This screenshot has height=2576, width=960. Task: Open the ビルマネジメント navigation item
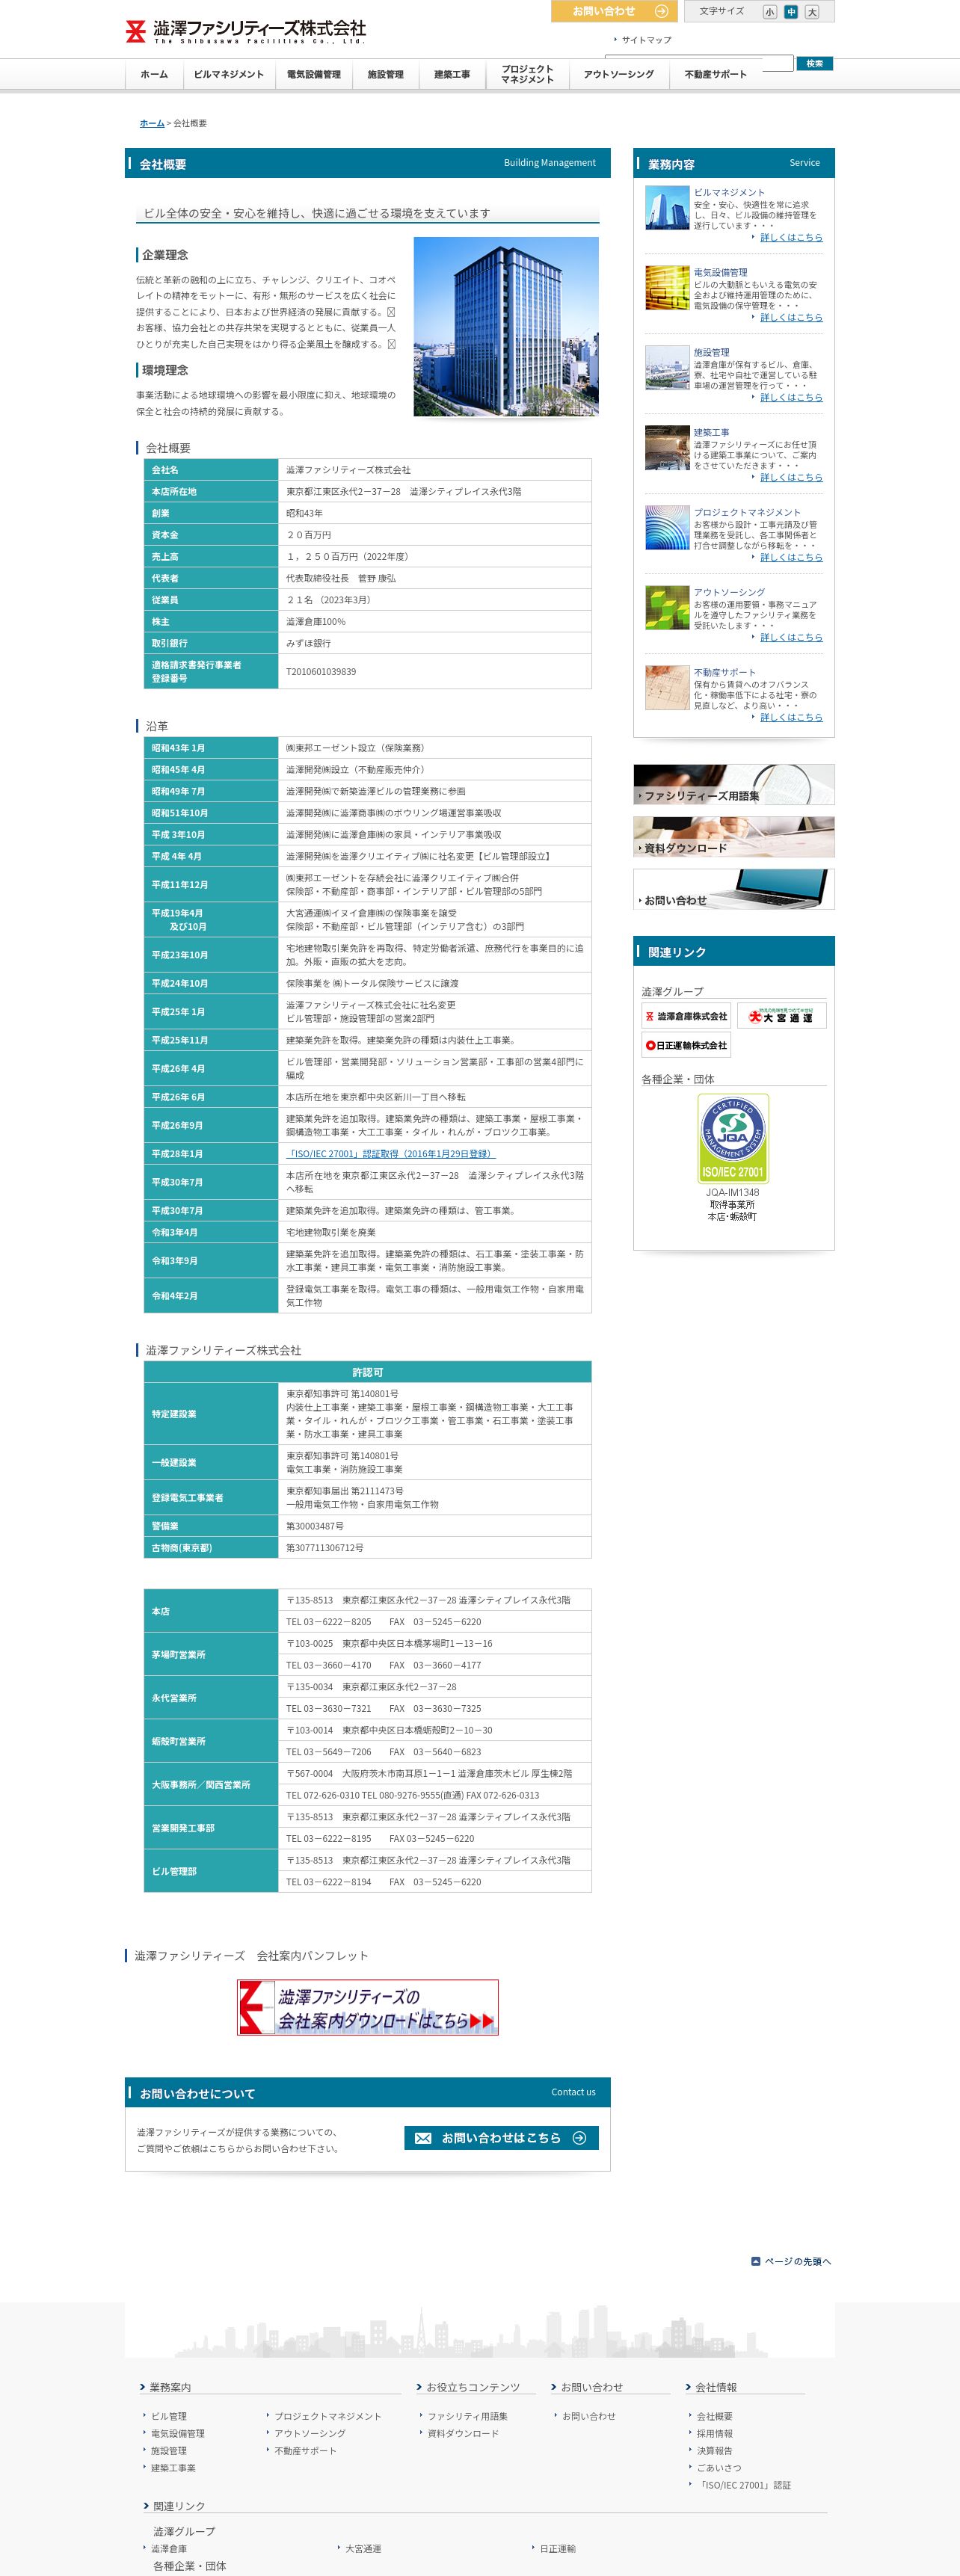[228, 74]
